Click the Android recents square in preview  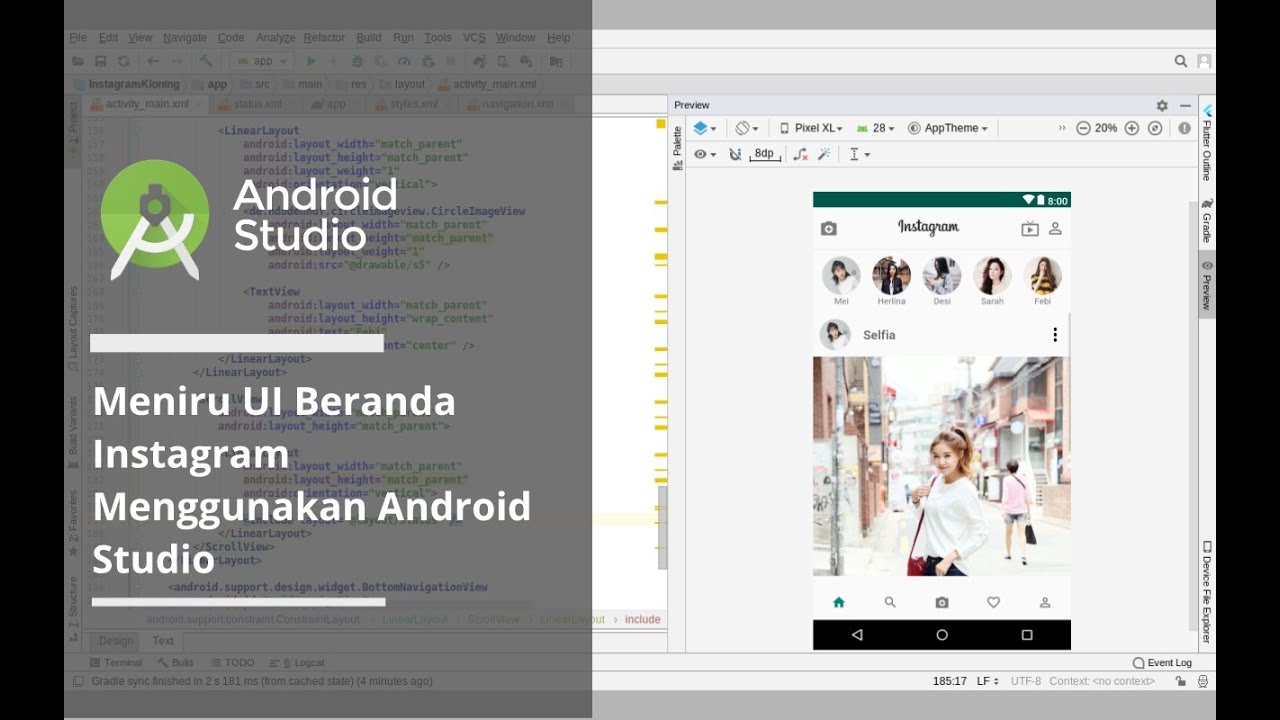pos(1027,635)
